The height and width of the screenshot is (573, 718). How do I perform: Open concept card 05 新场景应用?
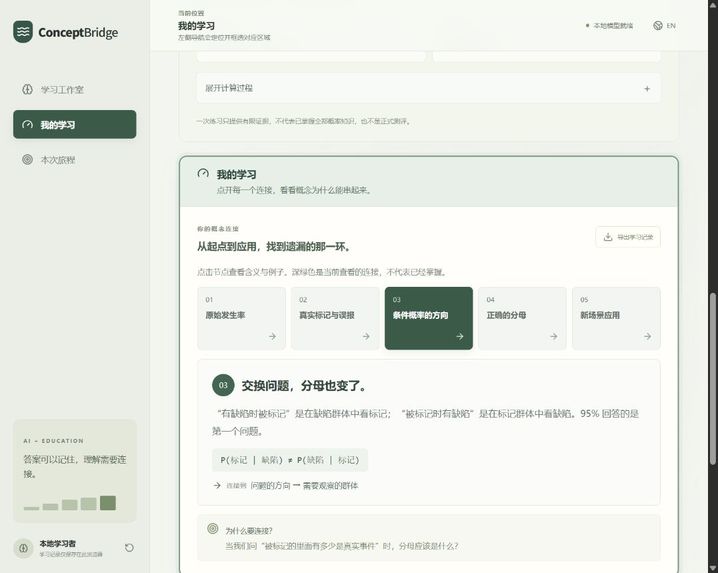[x=616, y=318]
